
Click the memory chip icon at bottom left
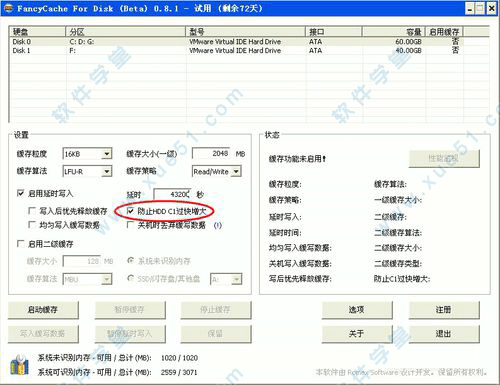pyautogui.click(x=19, y=365)
